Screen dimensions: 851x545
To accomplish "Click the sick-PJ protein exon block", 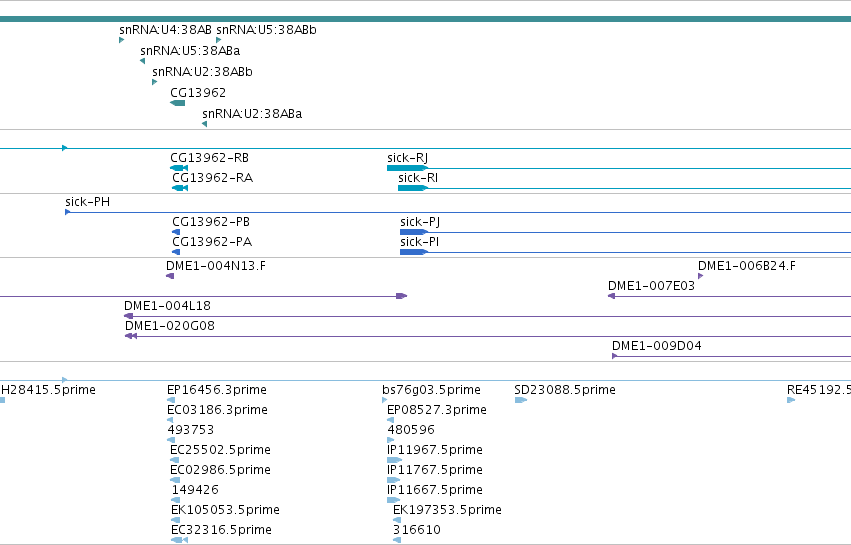I will click(x=414, y=232).
